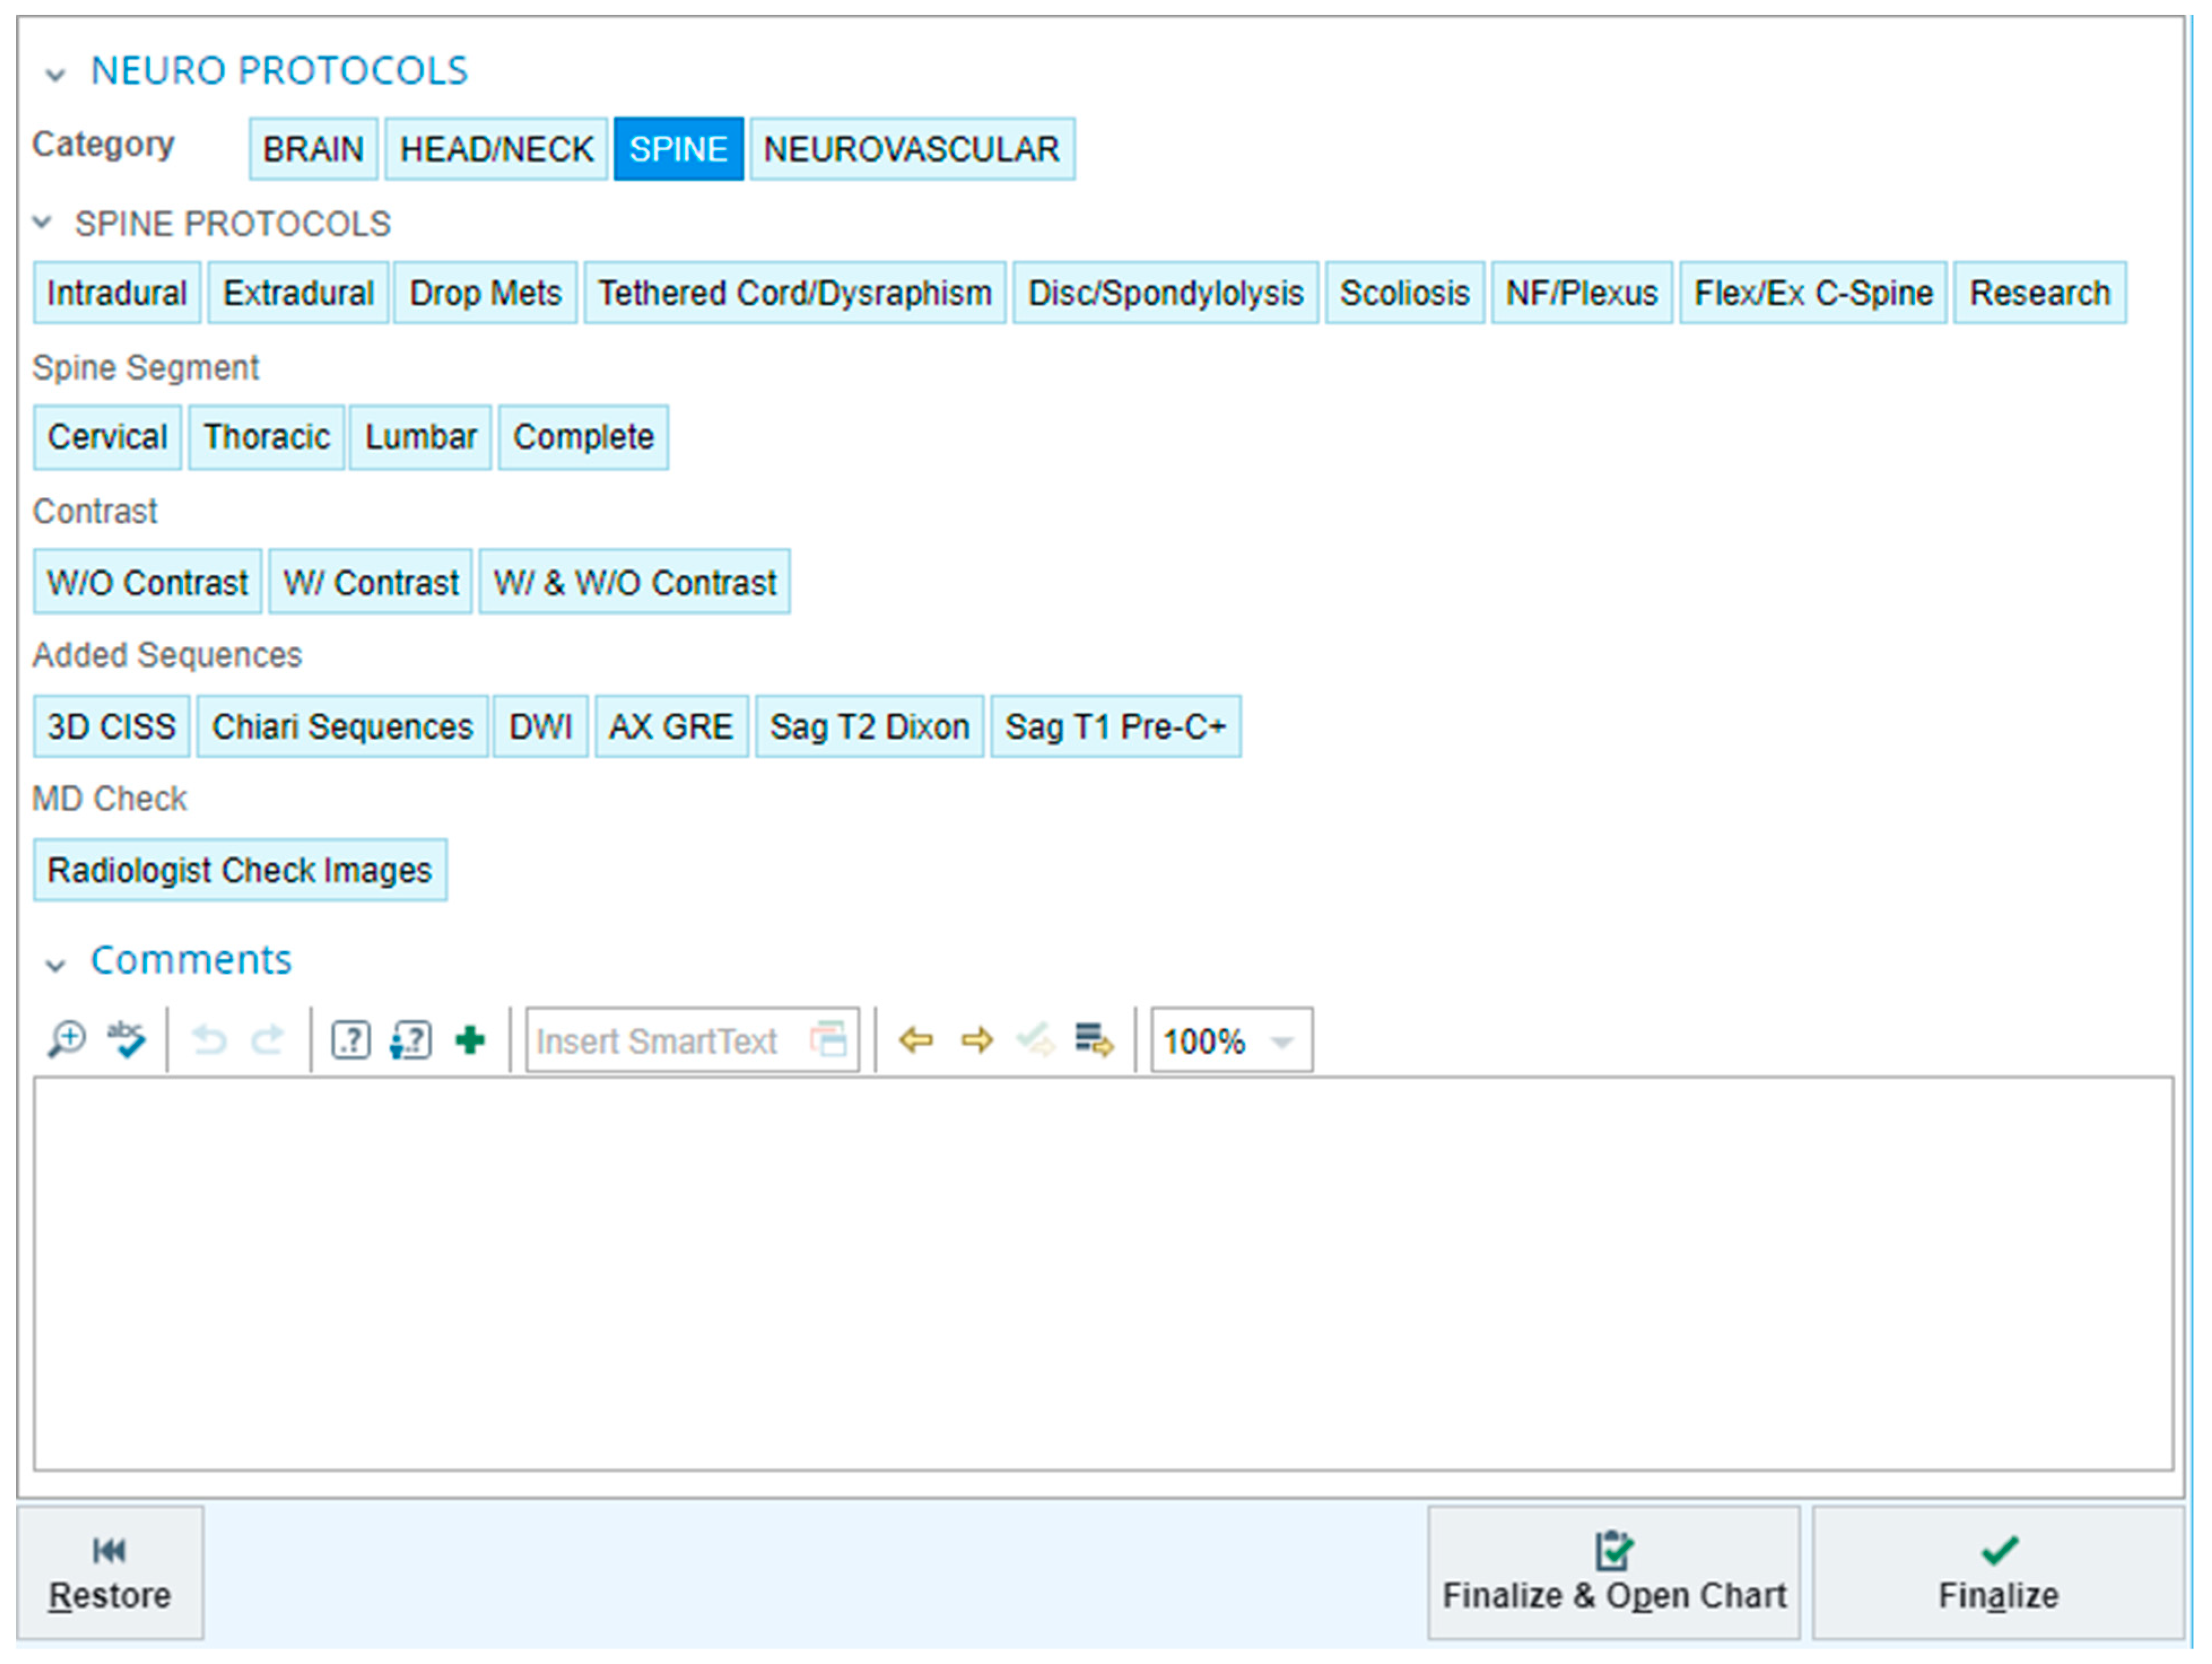Image resolution: width=2212 pixels, height=1664 pixels.
Task: Click the zoom magnifier icon in comments toolbar
Action: 66,1041
